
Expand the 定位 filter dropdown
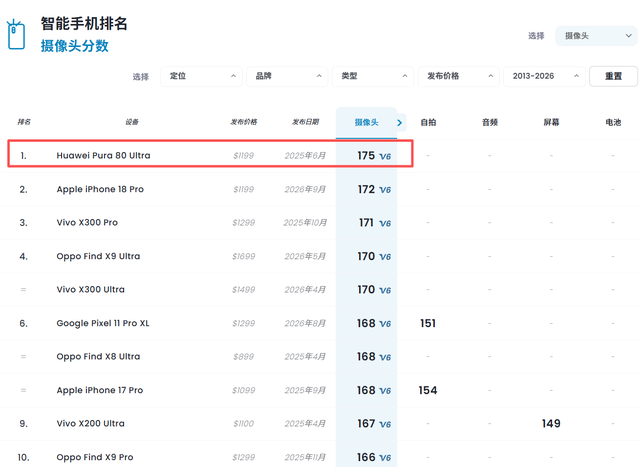(202, 76)
